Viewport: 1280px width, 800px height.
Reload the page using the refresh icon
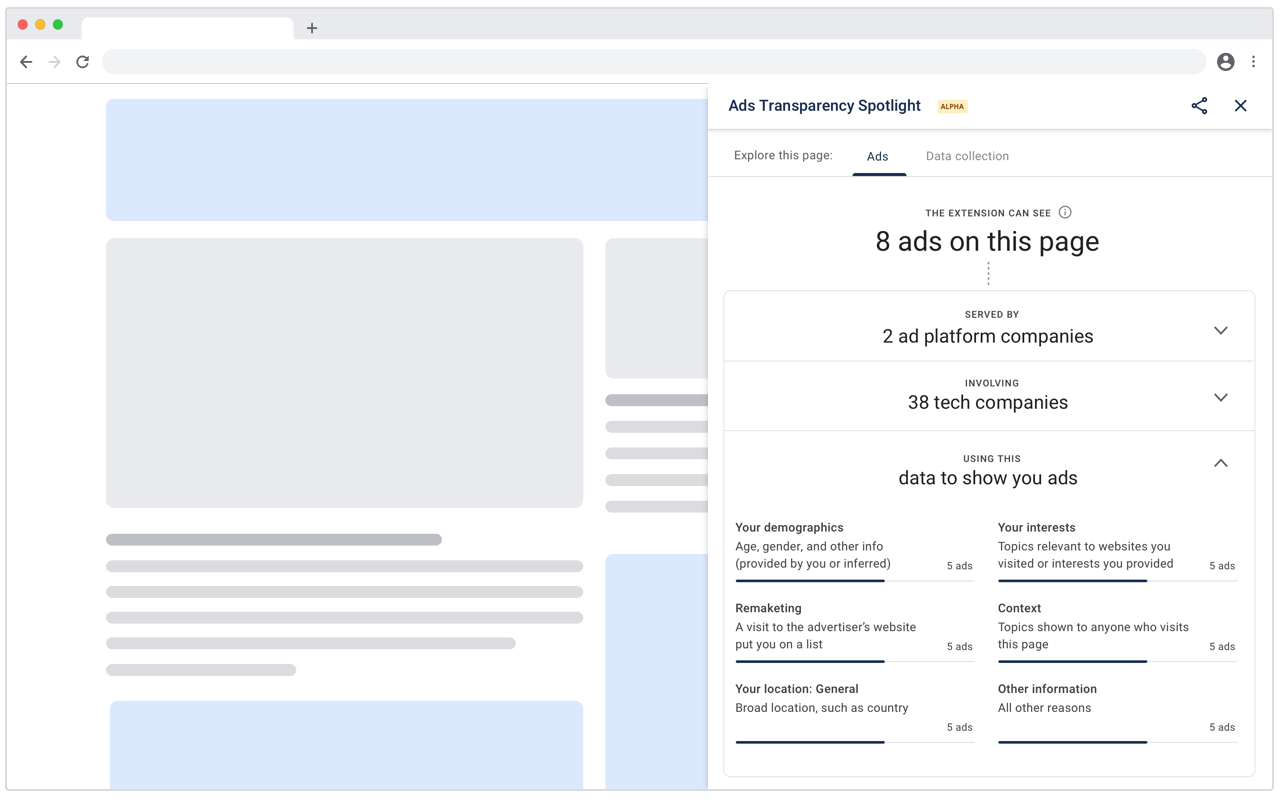pos(82,61)
